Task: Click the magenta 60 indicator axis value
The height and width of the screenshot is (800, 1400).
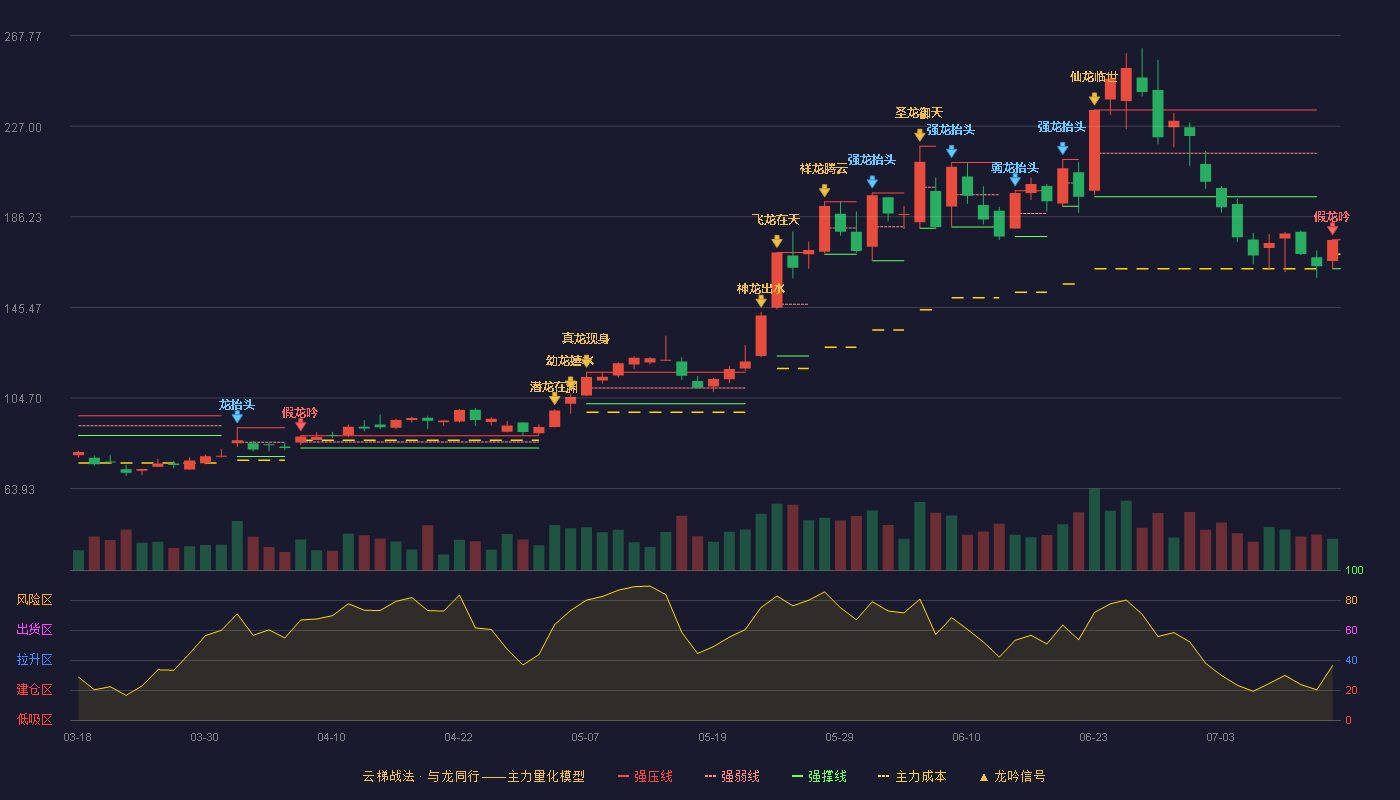Action: (1351, 630)
